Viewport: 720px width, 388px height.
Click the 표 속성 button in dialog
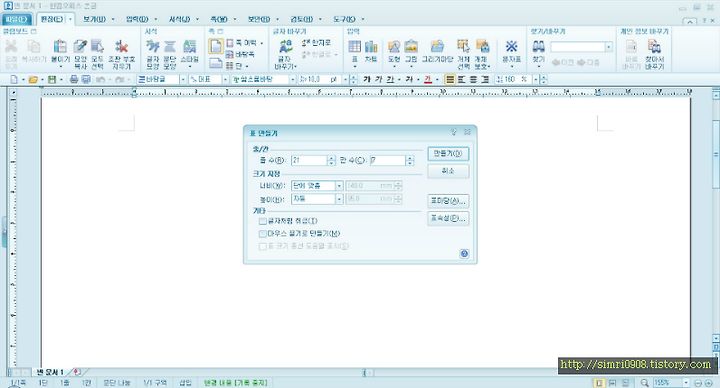(x=448, y=218)
